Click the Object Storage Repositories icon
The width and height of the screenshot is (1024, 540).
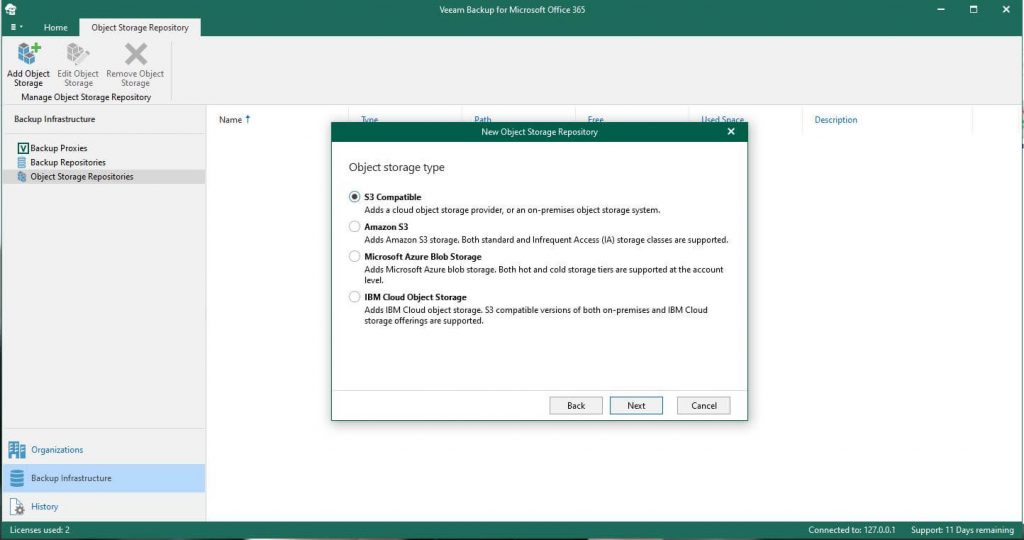pos(22,177)
